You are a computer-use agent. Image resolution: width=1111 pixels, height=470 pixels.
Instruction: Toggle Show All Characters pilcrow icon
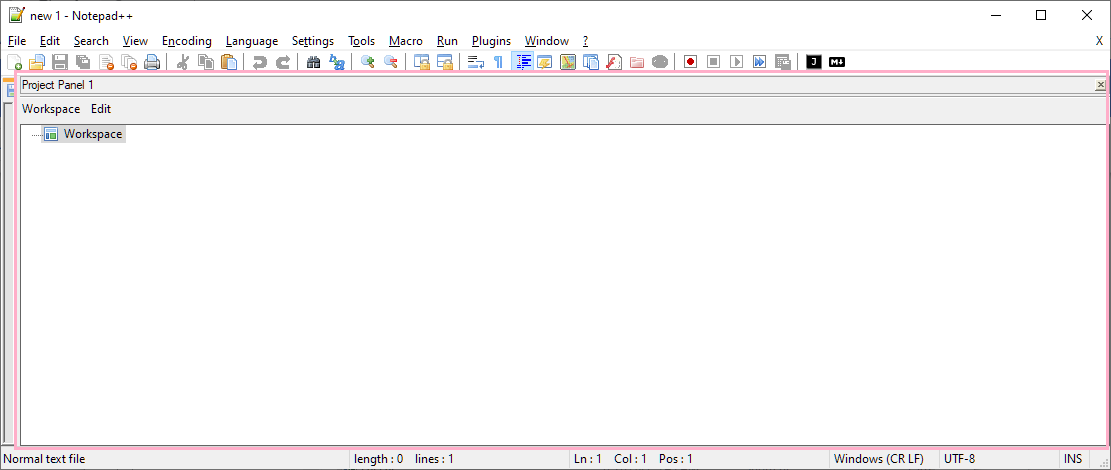click(x=498, y=62)
